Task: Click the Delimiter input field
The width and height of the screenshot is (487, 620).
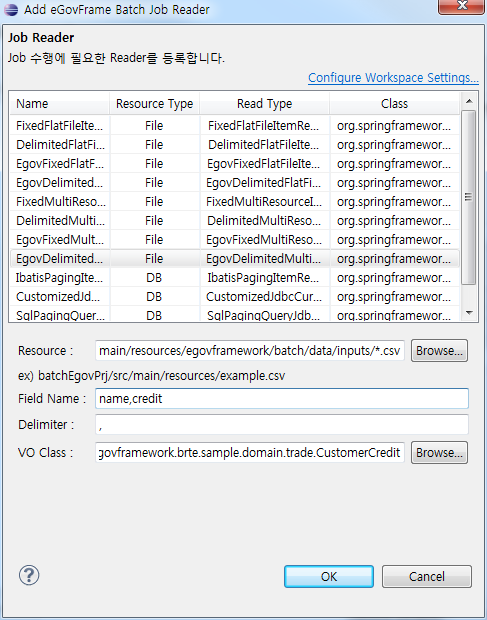Action: pyautogui.click(x=282, y=425)
